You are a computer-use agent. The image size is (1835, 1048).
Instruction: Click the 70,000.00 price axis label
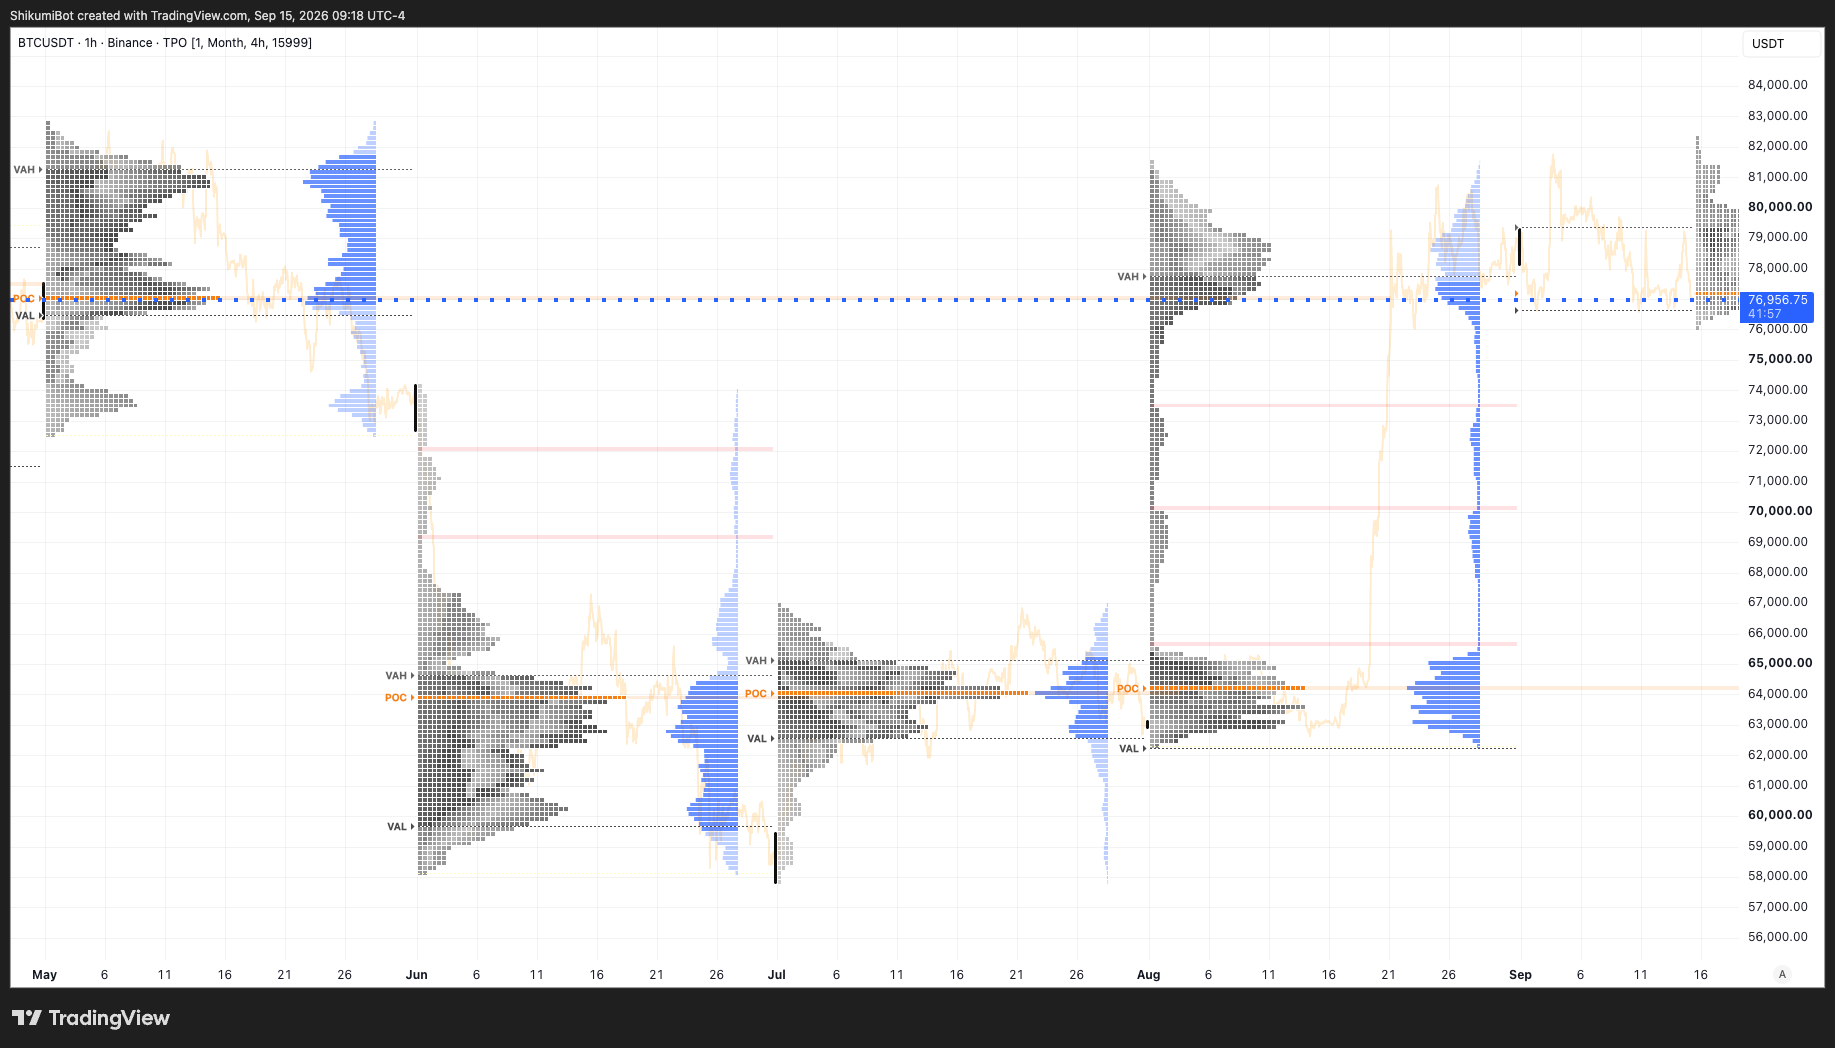[x=1780, y=511]
